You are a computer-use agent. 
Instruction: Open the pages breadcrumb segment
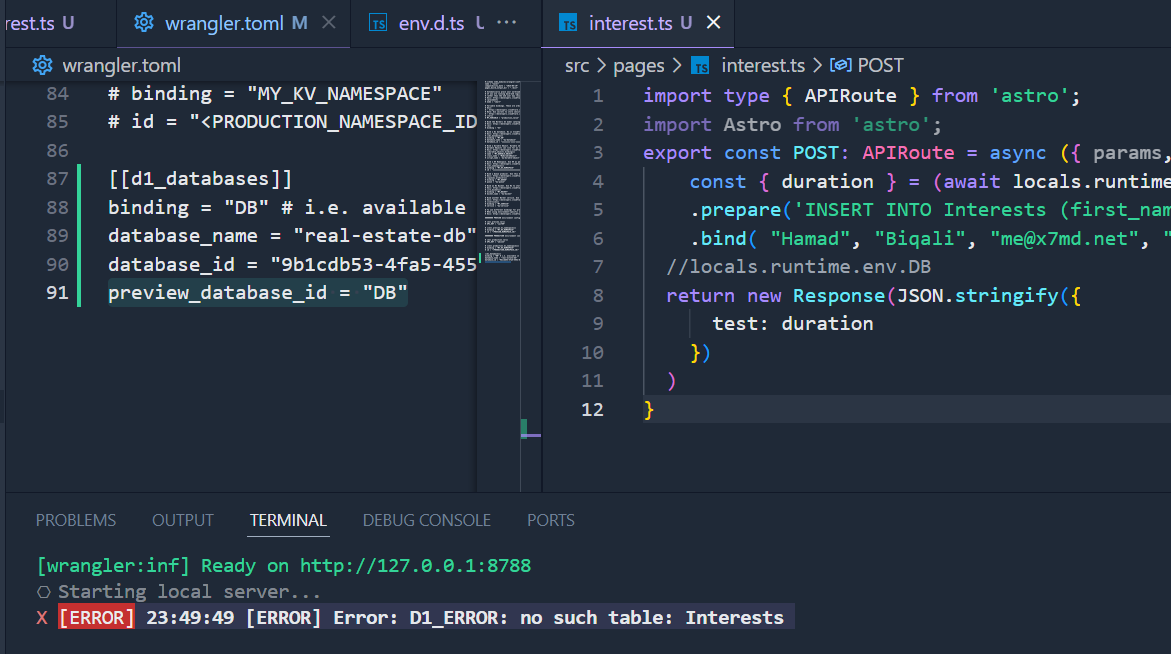point(639,66)
